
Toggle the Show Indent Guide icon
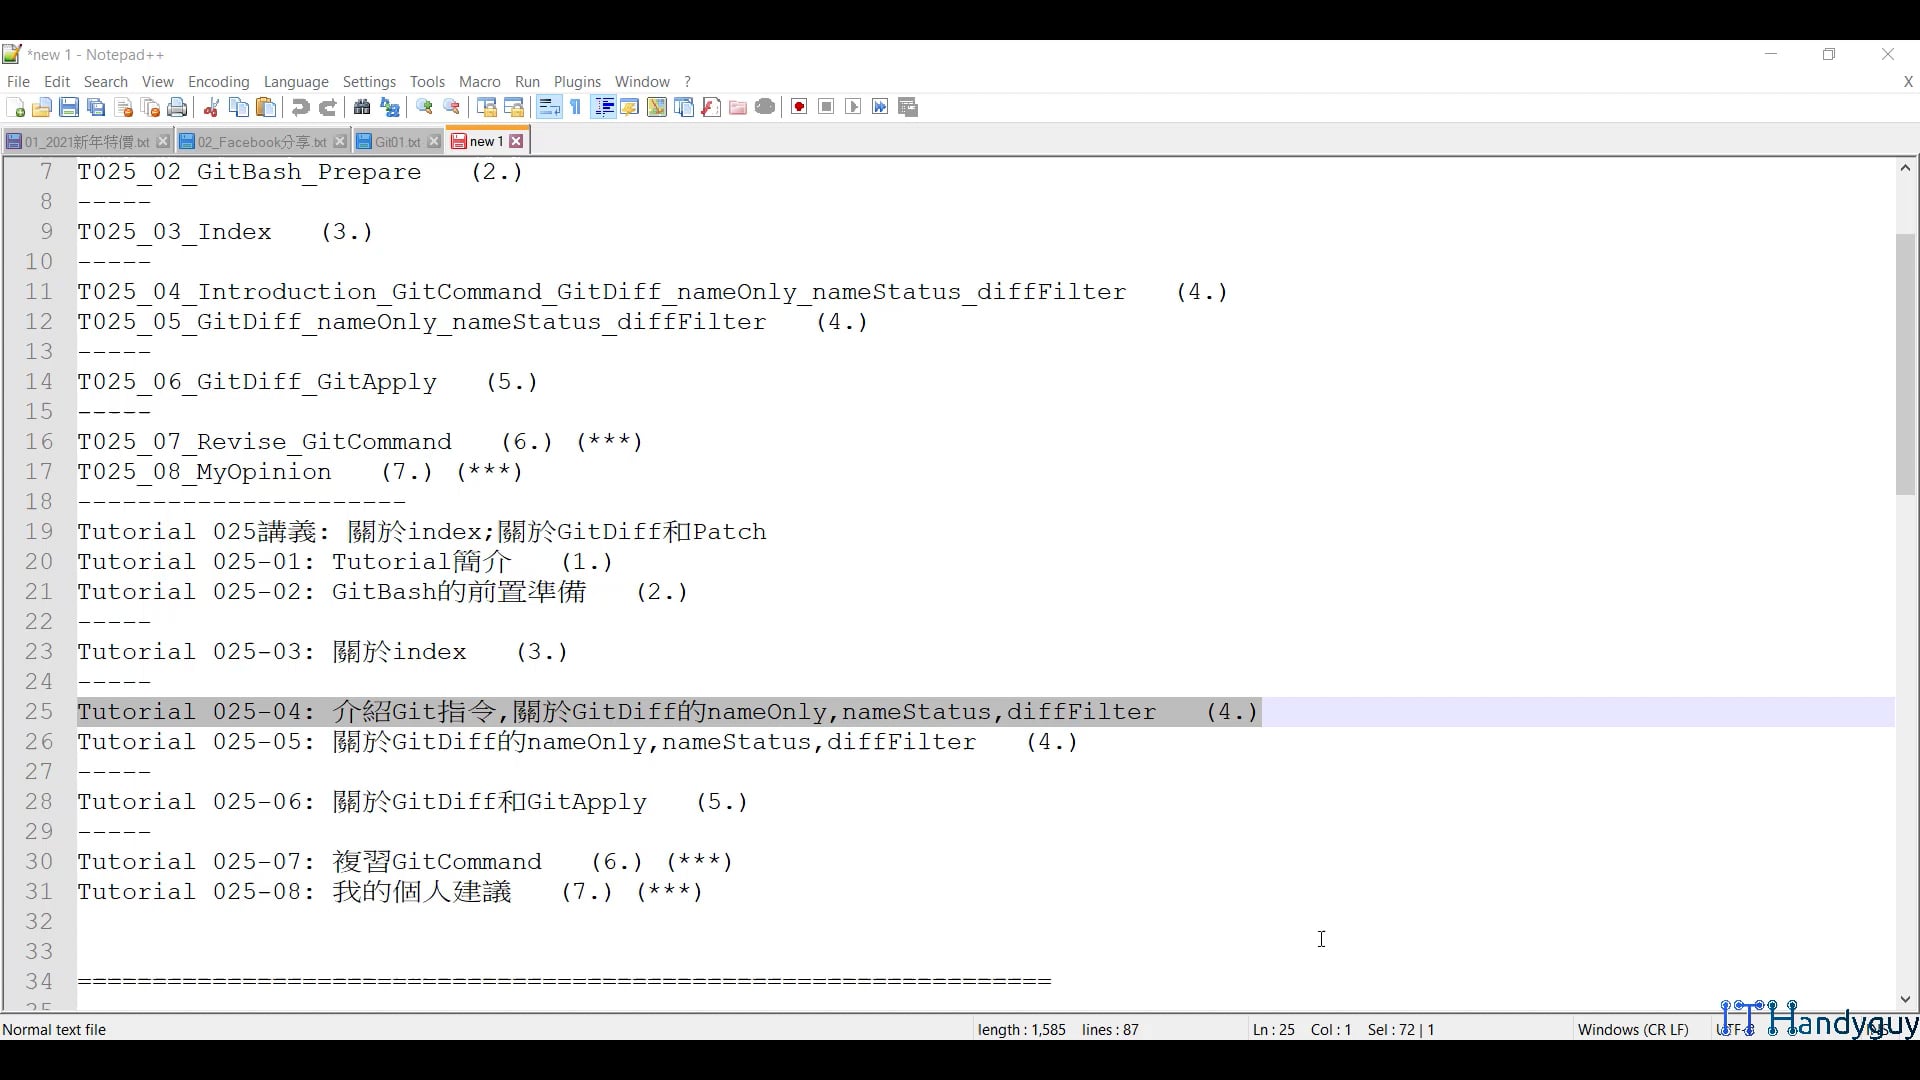point(603,107)
